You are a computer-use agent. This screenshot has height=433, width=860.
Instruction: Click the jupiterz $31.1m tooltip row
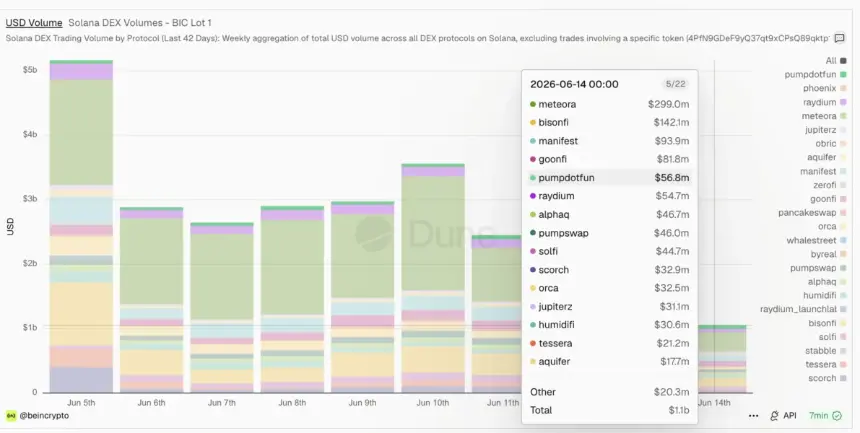point(609,307)
